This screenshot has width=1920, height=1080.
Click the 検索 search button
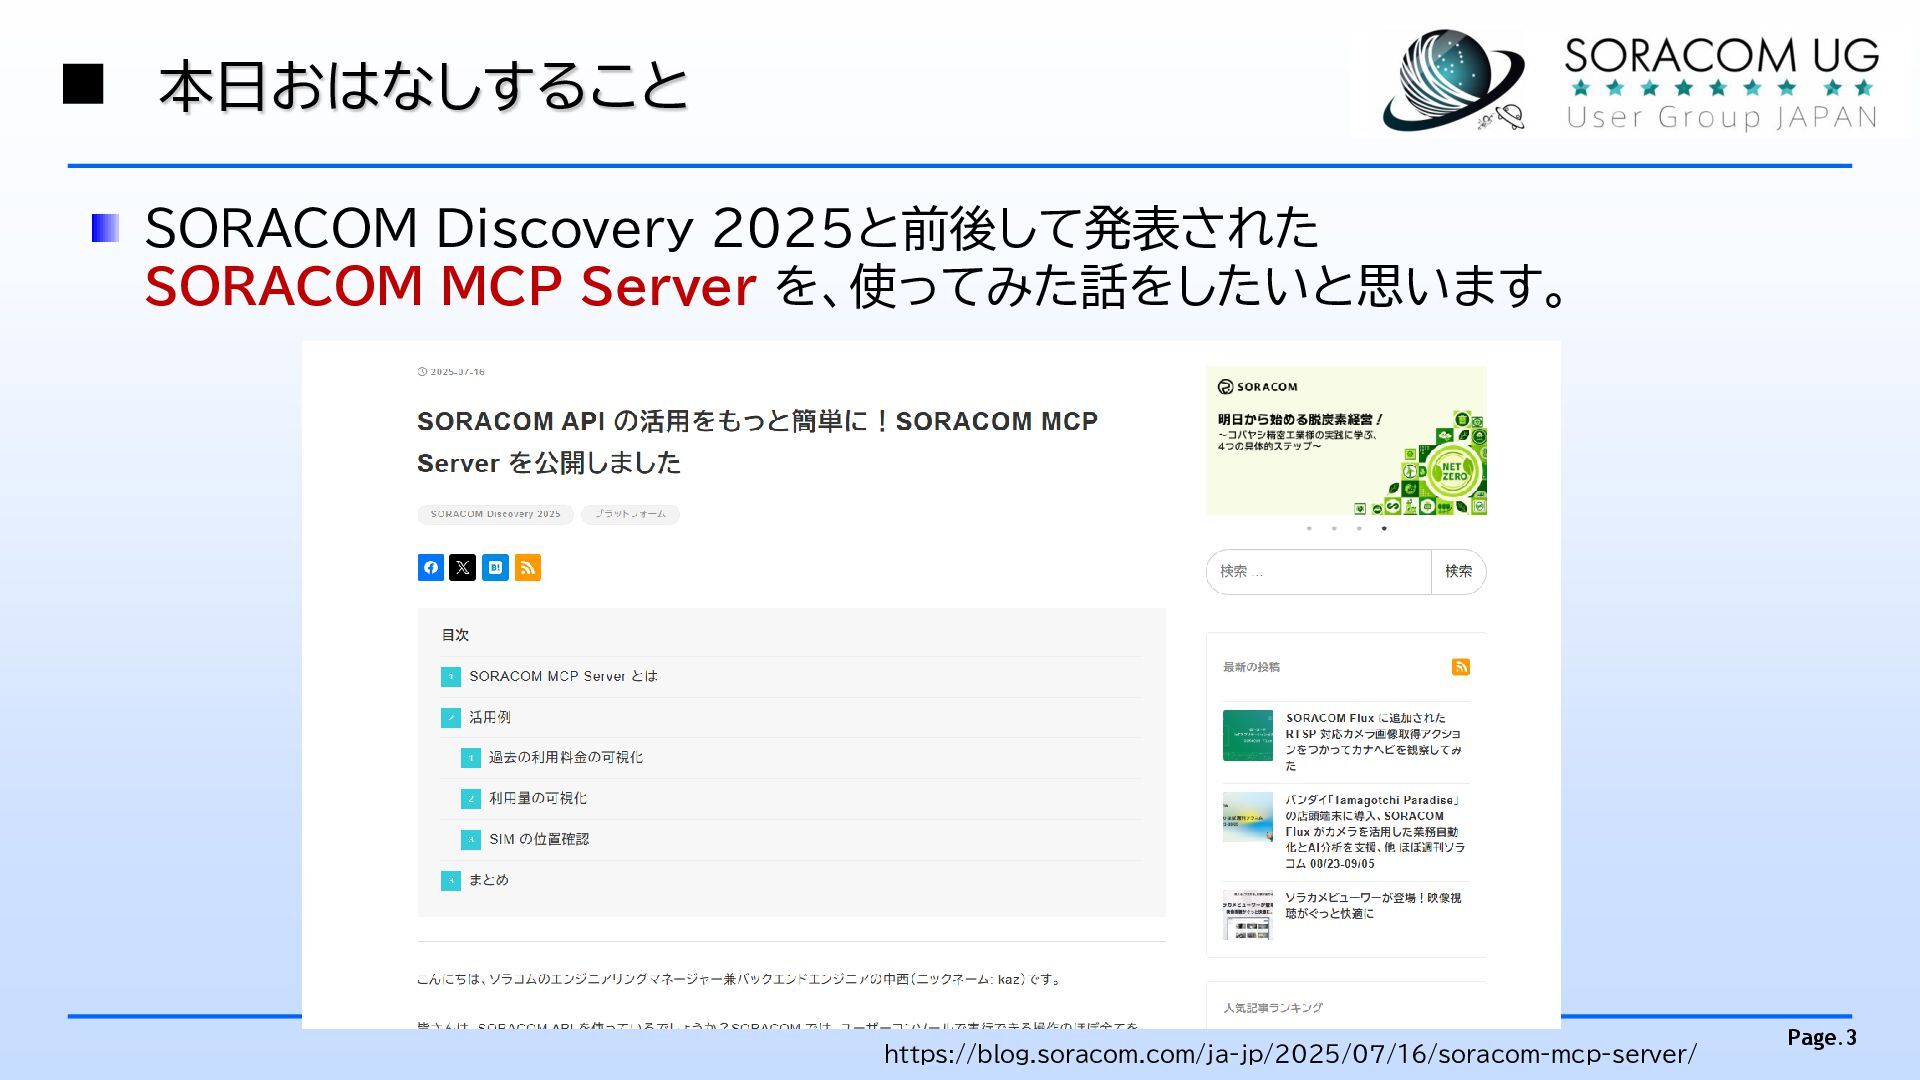pyautogui.click(x=1458, y=571)
